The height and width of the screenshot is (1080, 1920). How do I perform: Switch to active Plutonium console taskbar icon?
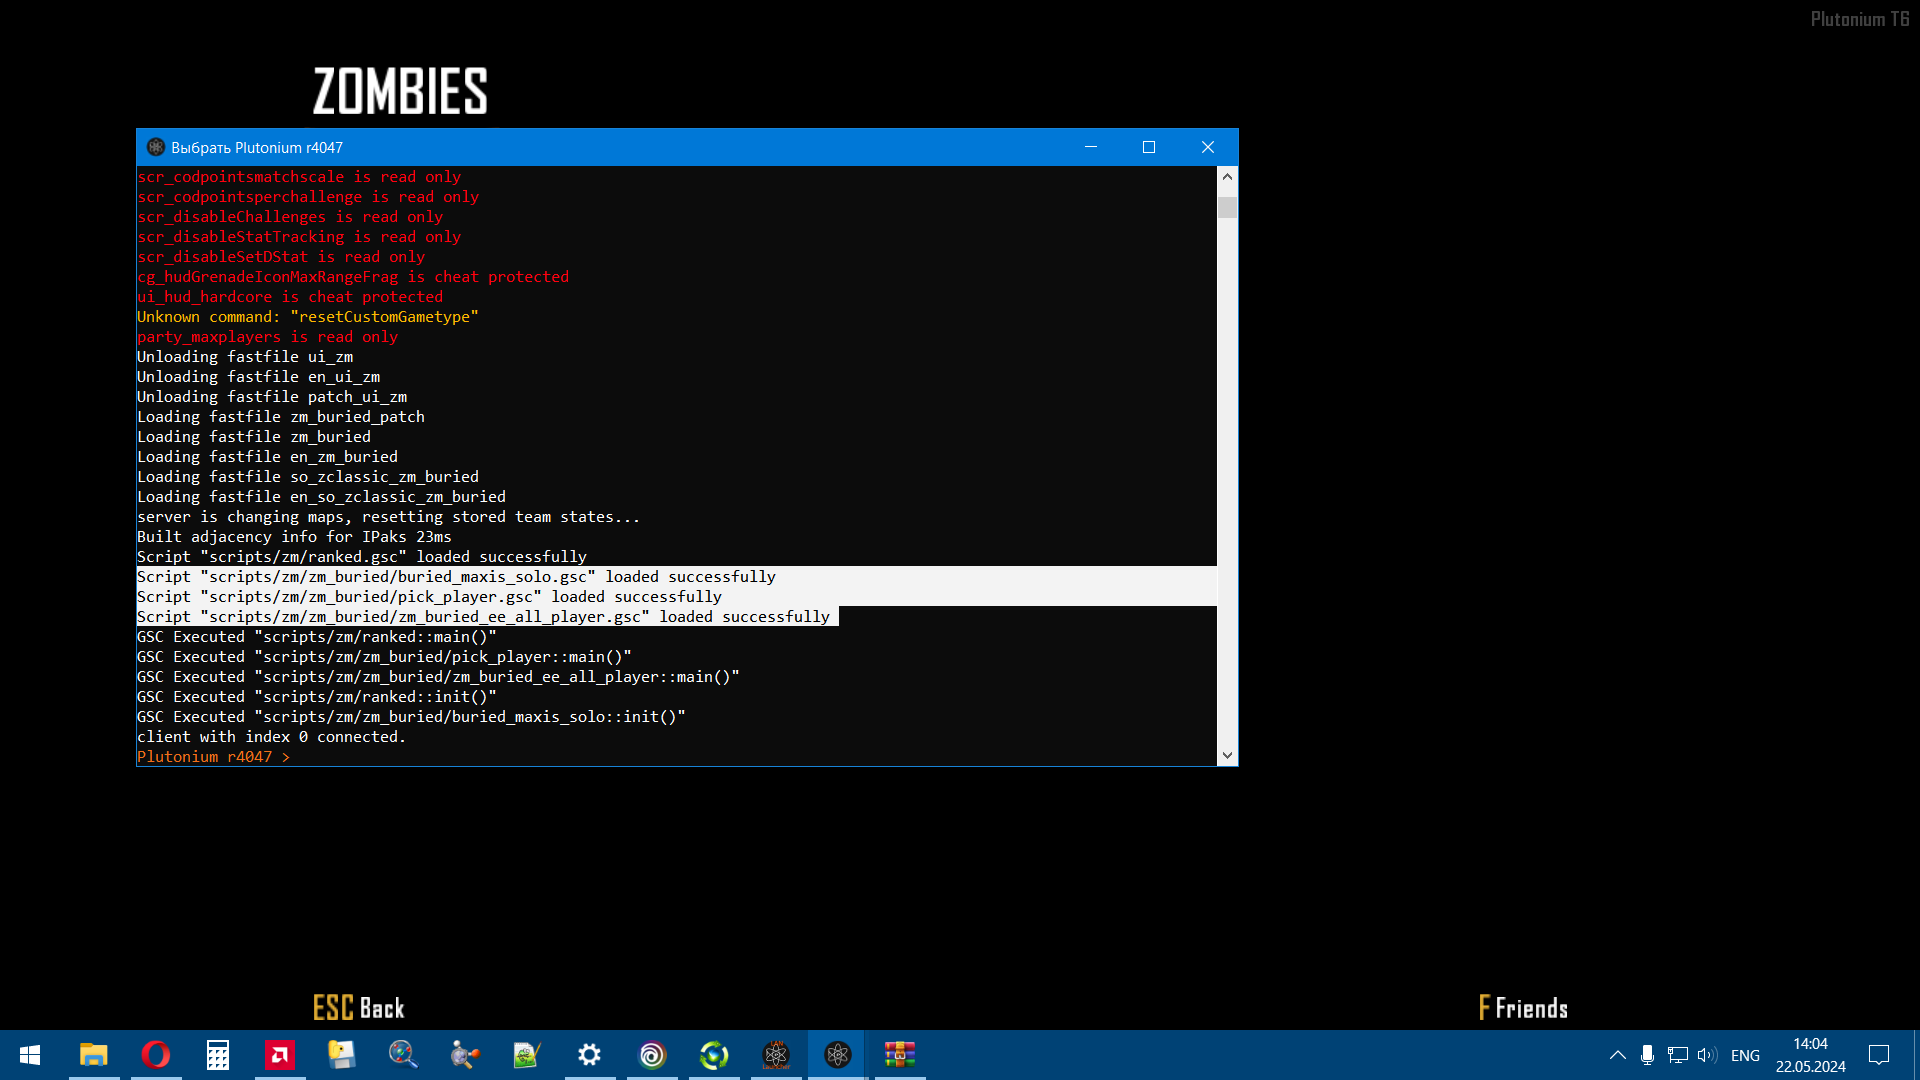(x=838, y=1055)
